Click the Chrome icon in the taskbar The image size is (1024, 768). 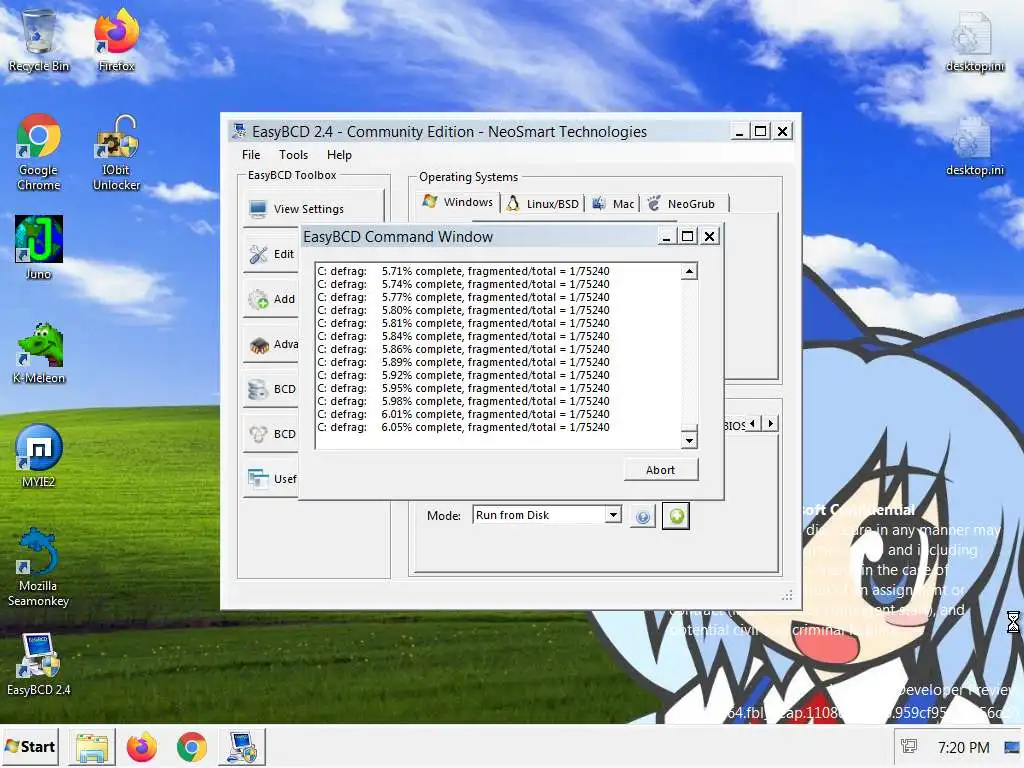pos(191,747)
